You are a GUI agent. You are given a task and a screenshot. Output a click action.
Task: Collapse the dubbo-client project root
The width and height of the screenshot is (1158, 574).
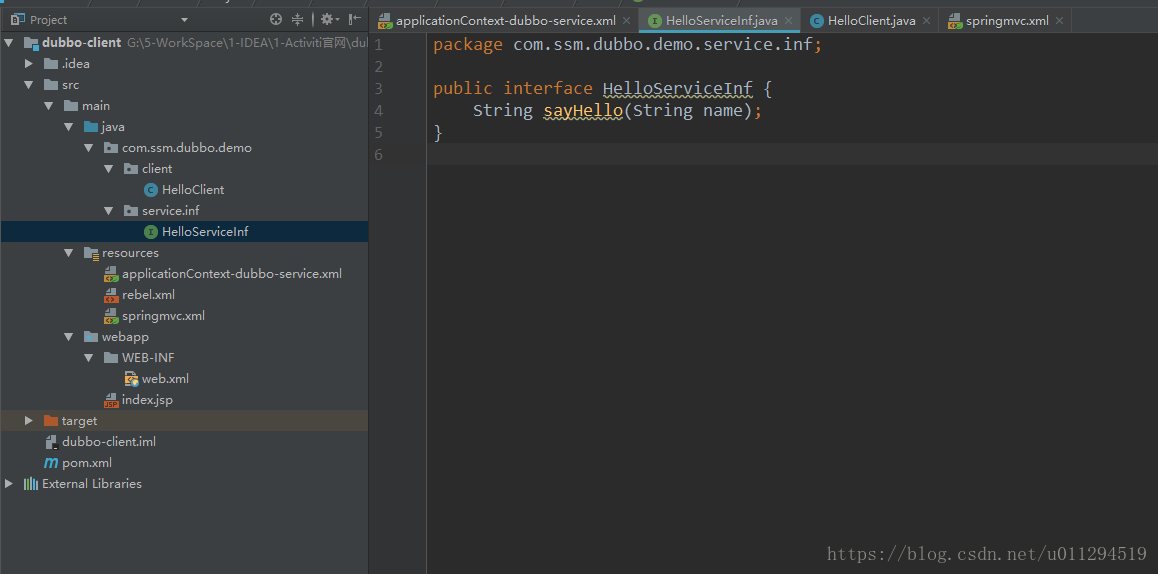(x=9, y=43)
